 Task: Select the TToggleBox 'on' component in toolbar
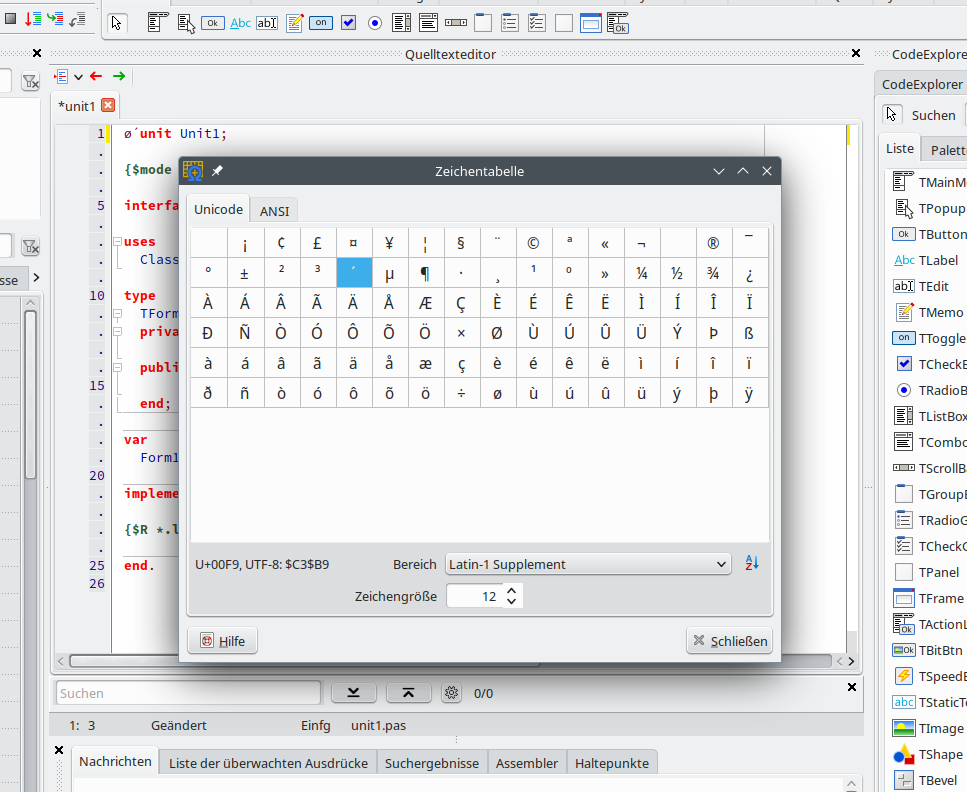pos(321,22)
